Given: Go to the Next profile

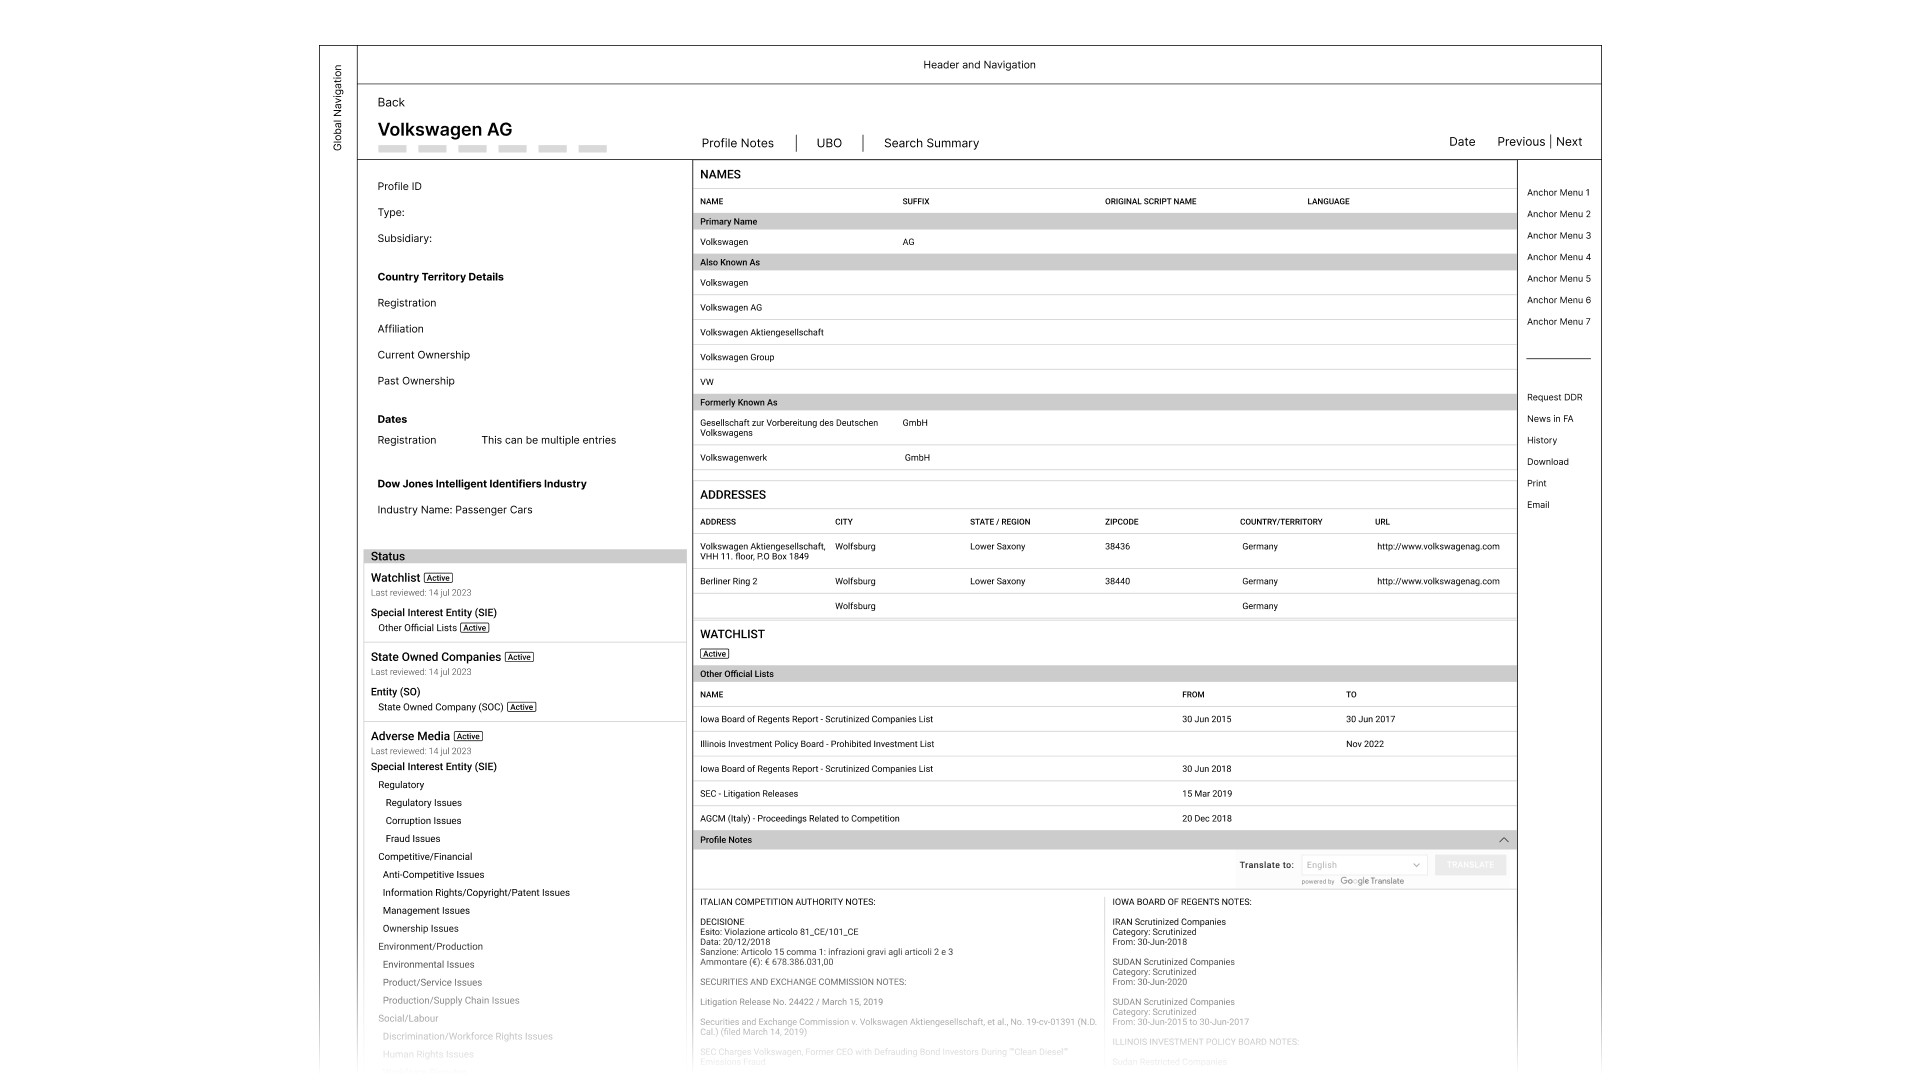Looking at the screenshot, I should [1569, 142].
